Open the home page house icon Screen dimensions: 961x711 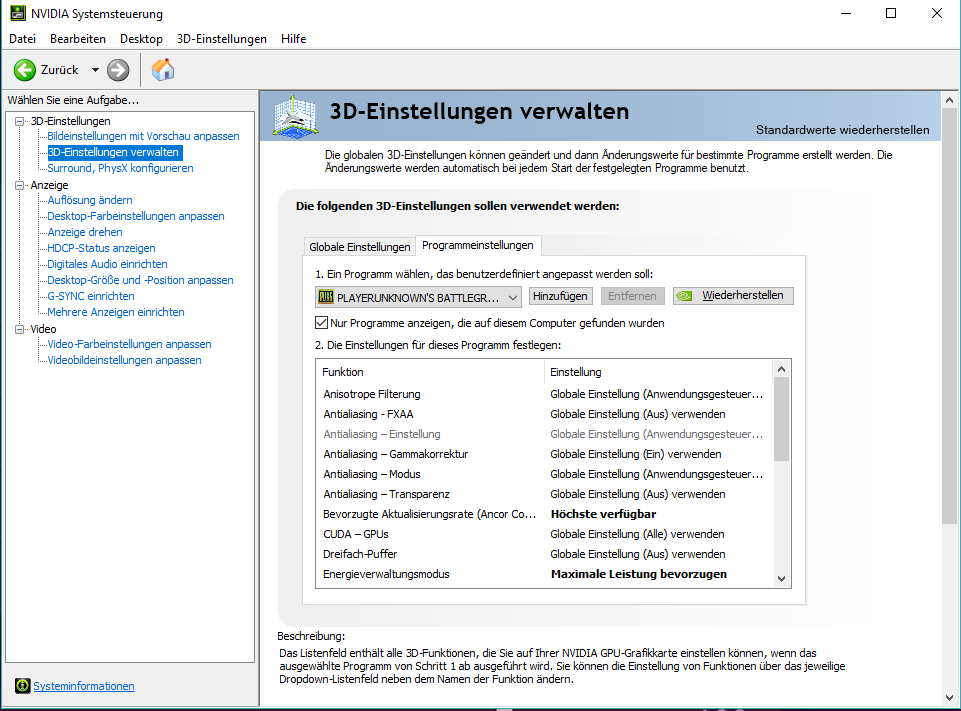click(x=163, y=70)
